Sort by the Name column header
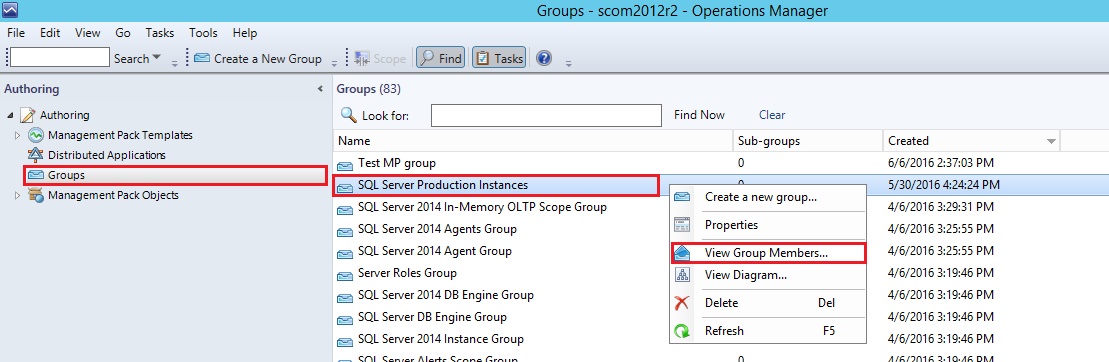Screen dimensions: 1109x362 [x=533, y=141]
